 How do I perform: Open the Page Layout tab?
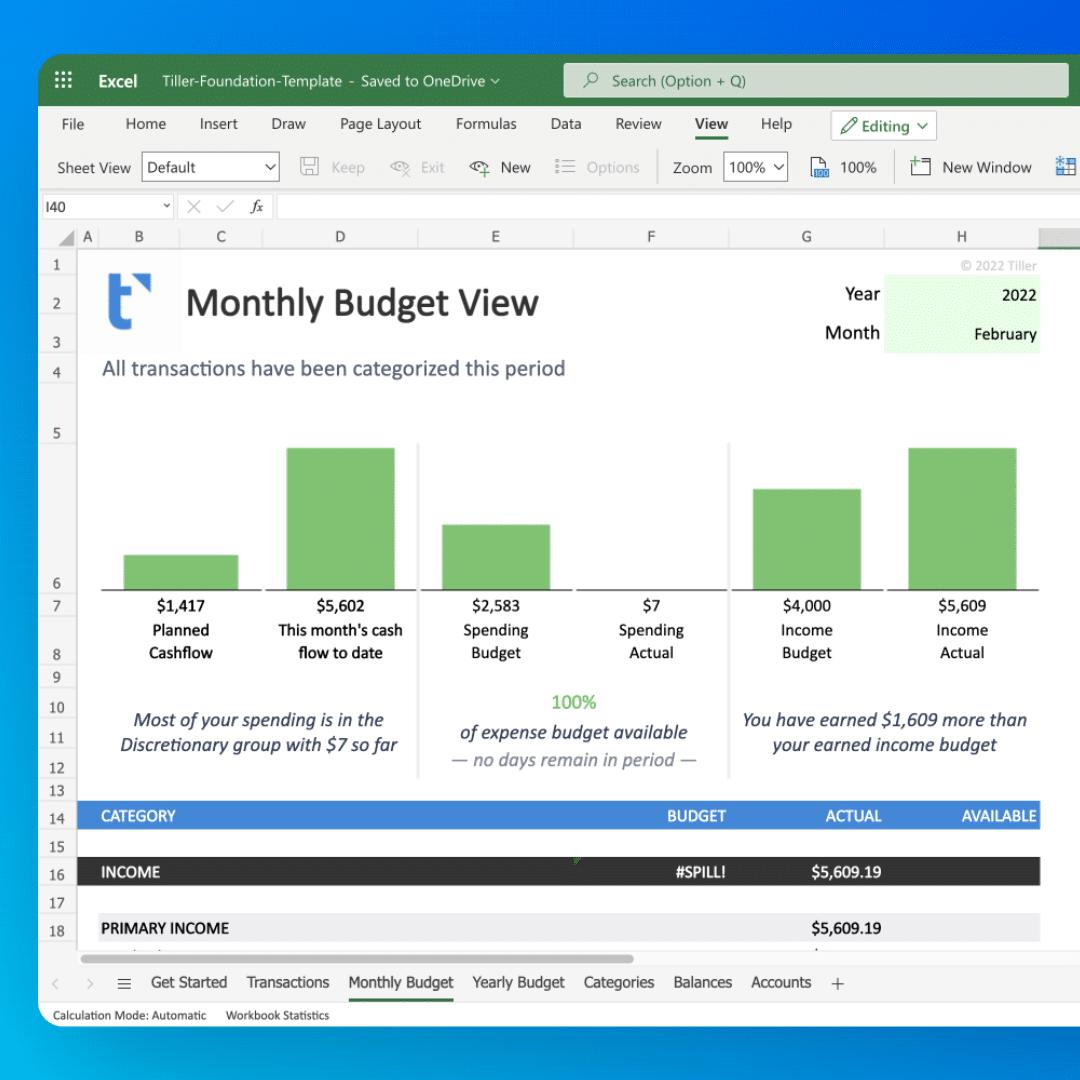[380, 124]
